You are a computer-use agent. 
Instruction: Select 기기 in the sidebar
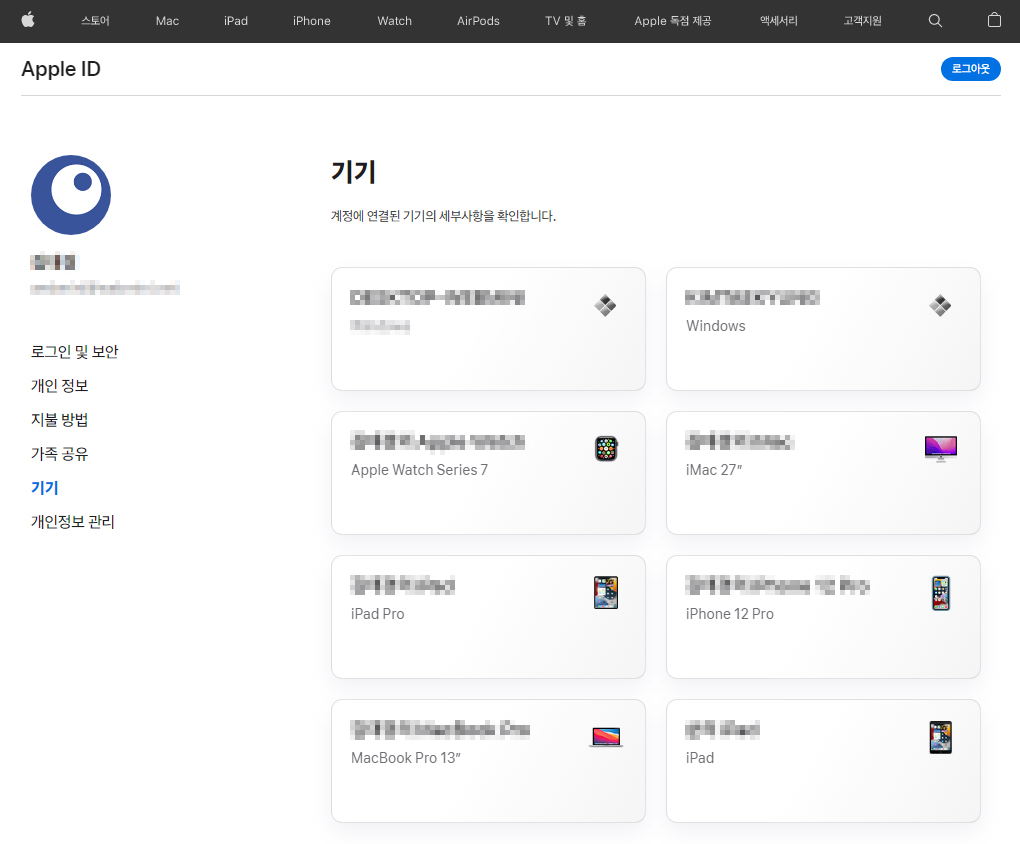(x=45, y=487)
